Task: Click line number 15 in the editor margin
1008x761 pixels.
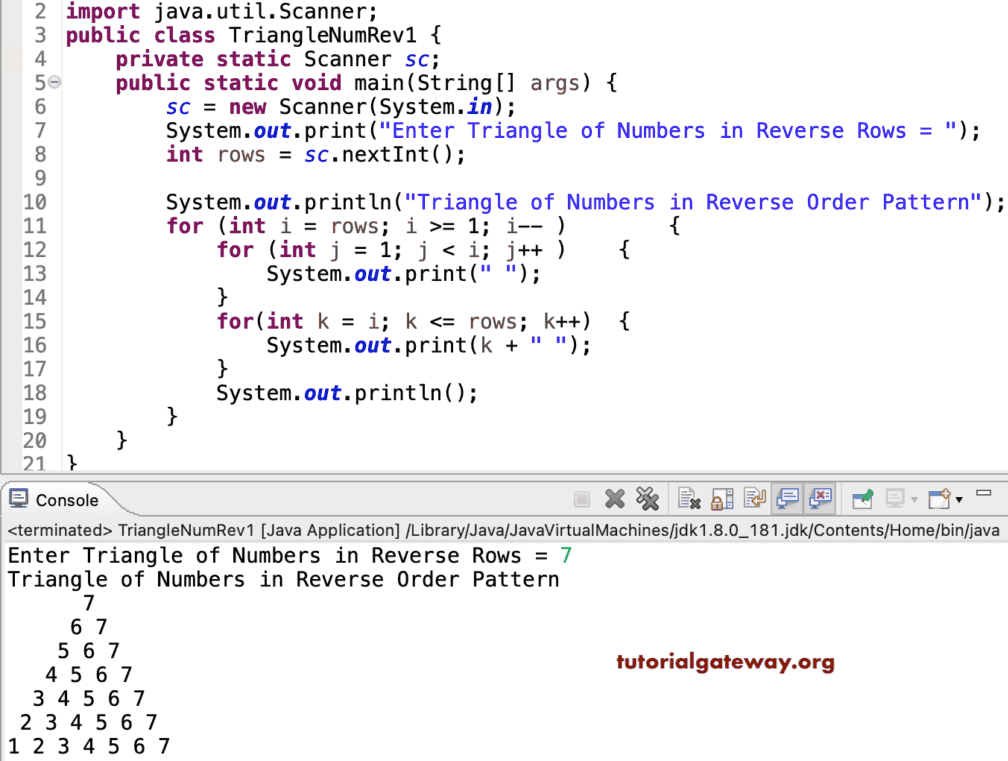Action: point(35,321)
